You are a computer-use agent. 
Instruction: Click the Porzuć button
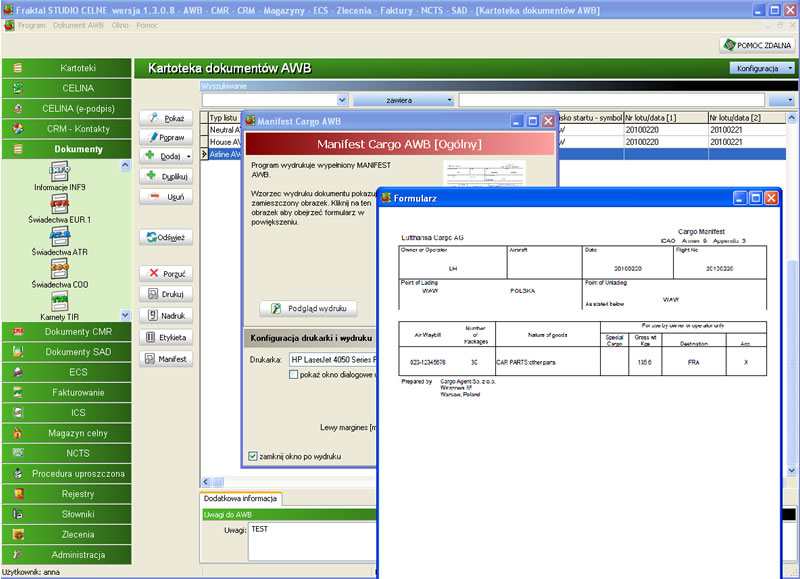pos(166,273)
